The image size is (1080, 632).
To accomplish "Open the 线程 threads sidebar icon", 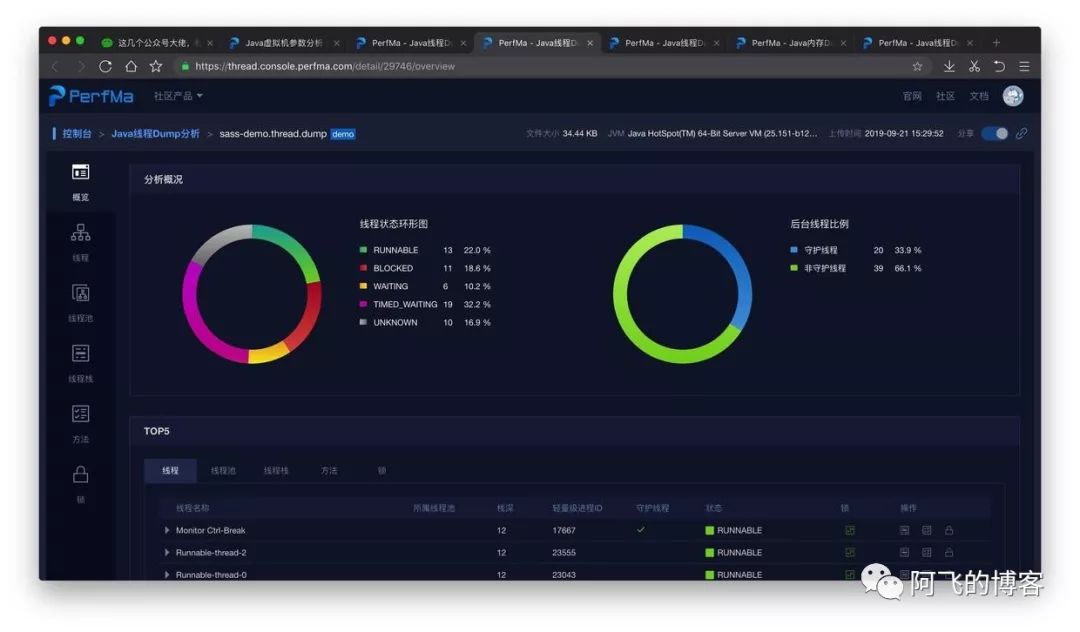I will pyautogui.click(x=81, y=233).
